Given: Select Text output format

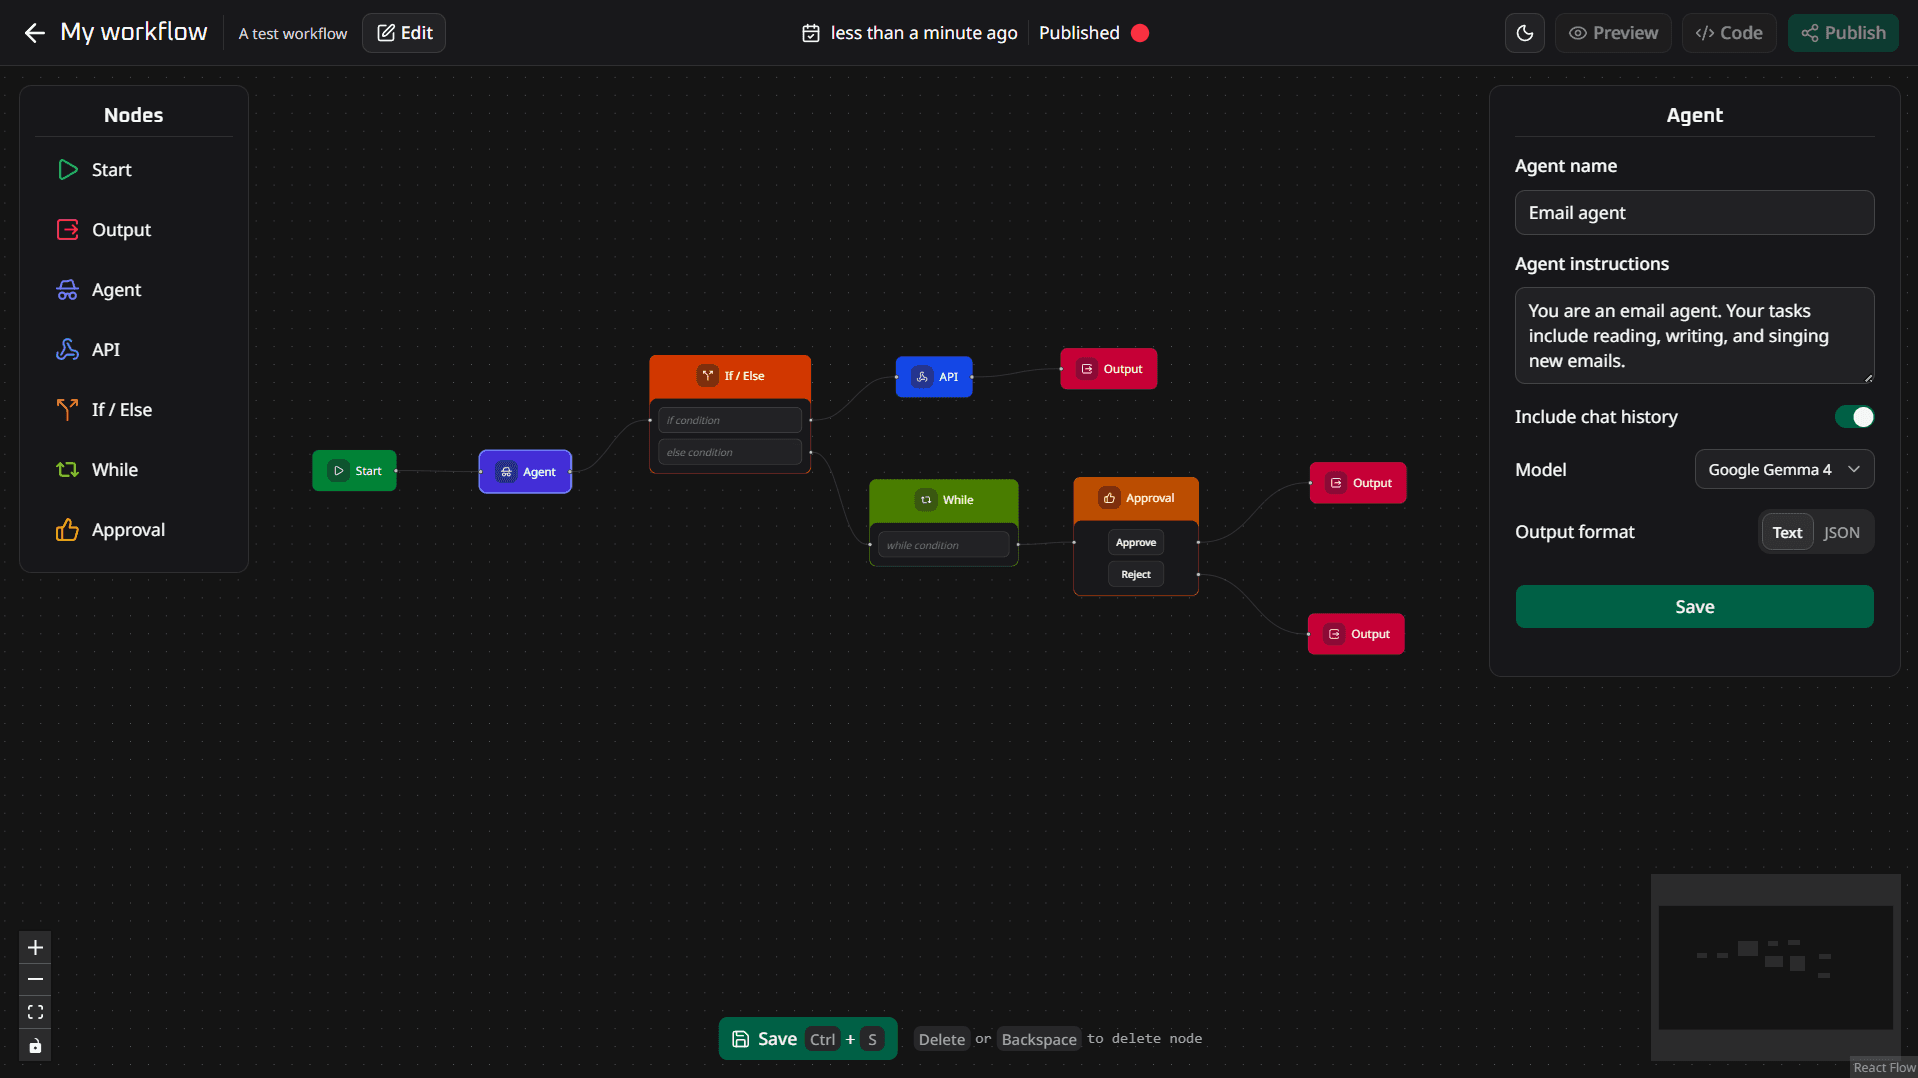Looking at the screenshot, I should pos(1787,533).
